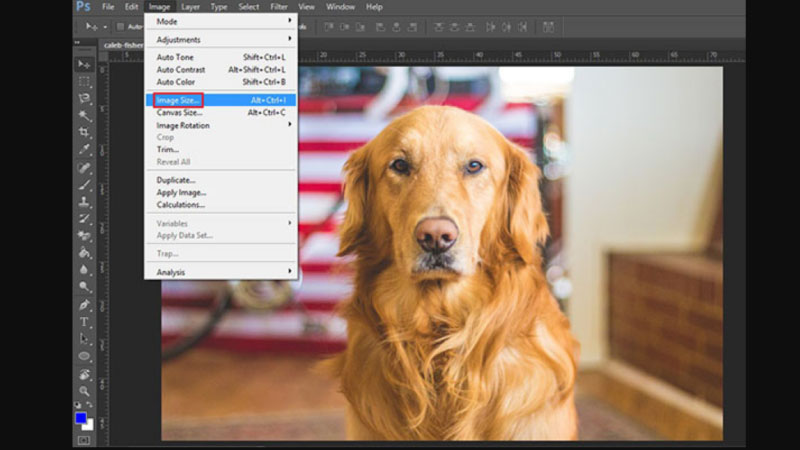The width and height of the screenshot is (800, 450).
Task: Click Distribute Horizontal Centers icon
Action: [x=507, y=27]
